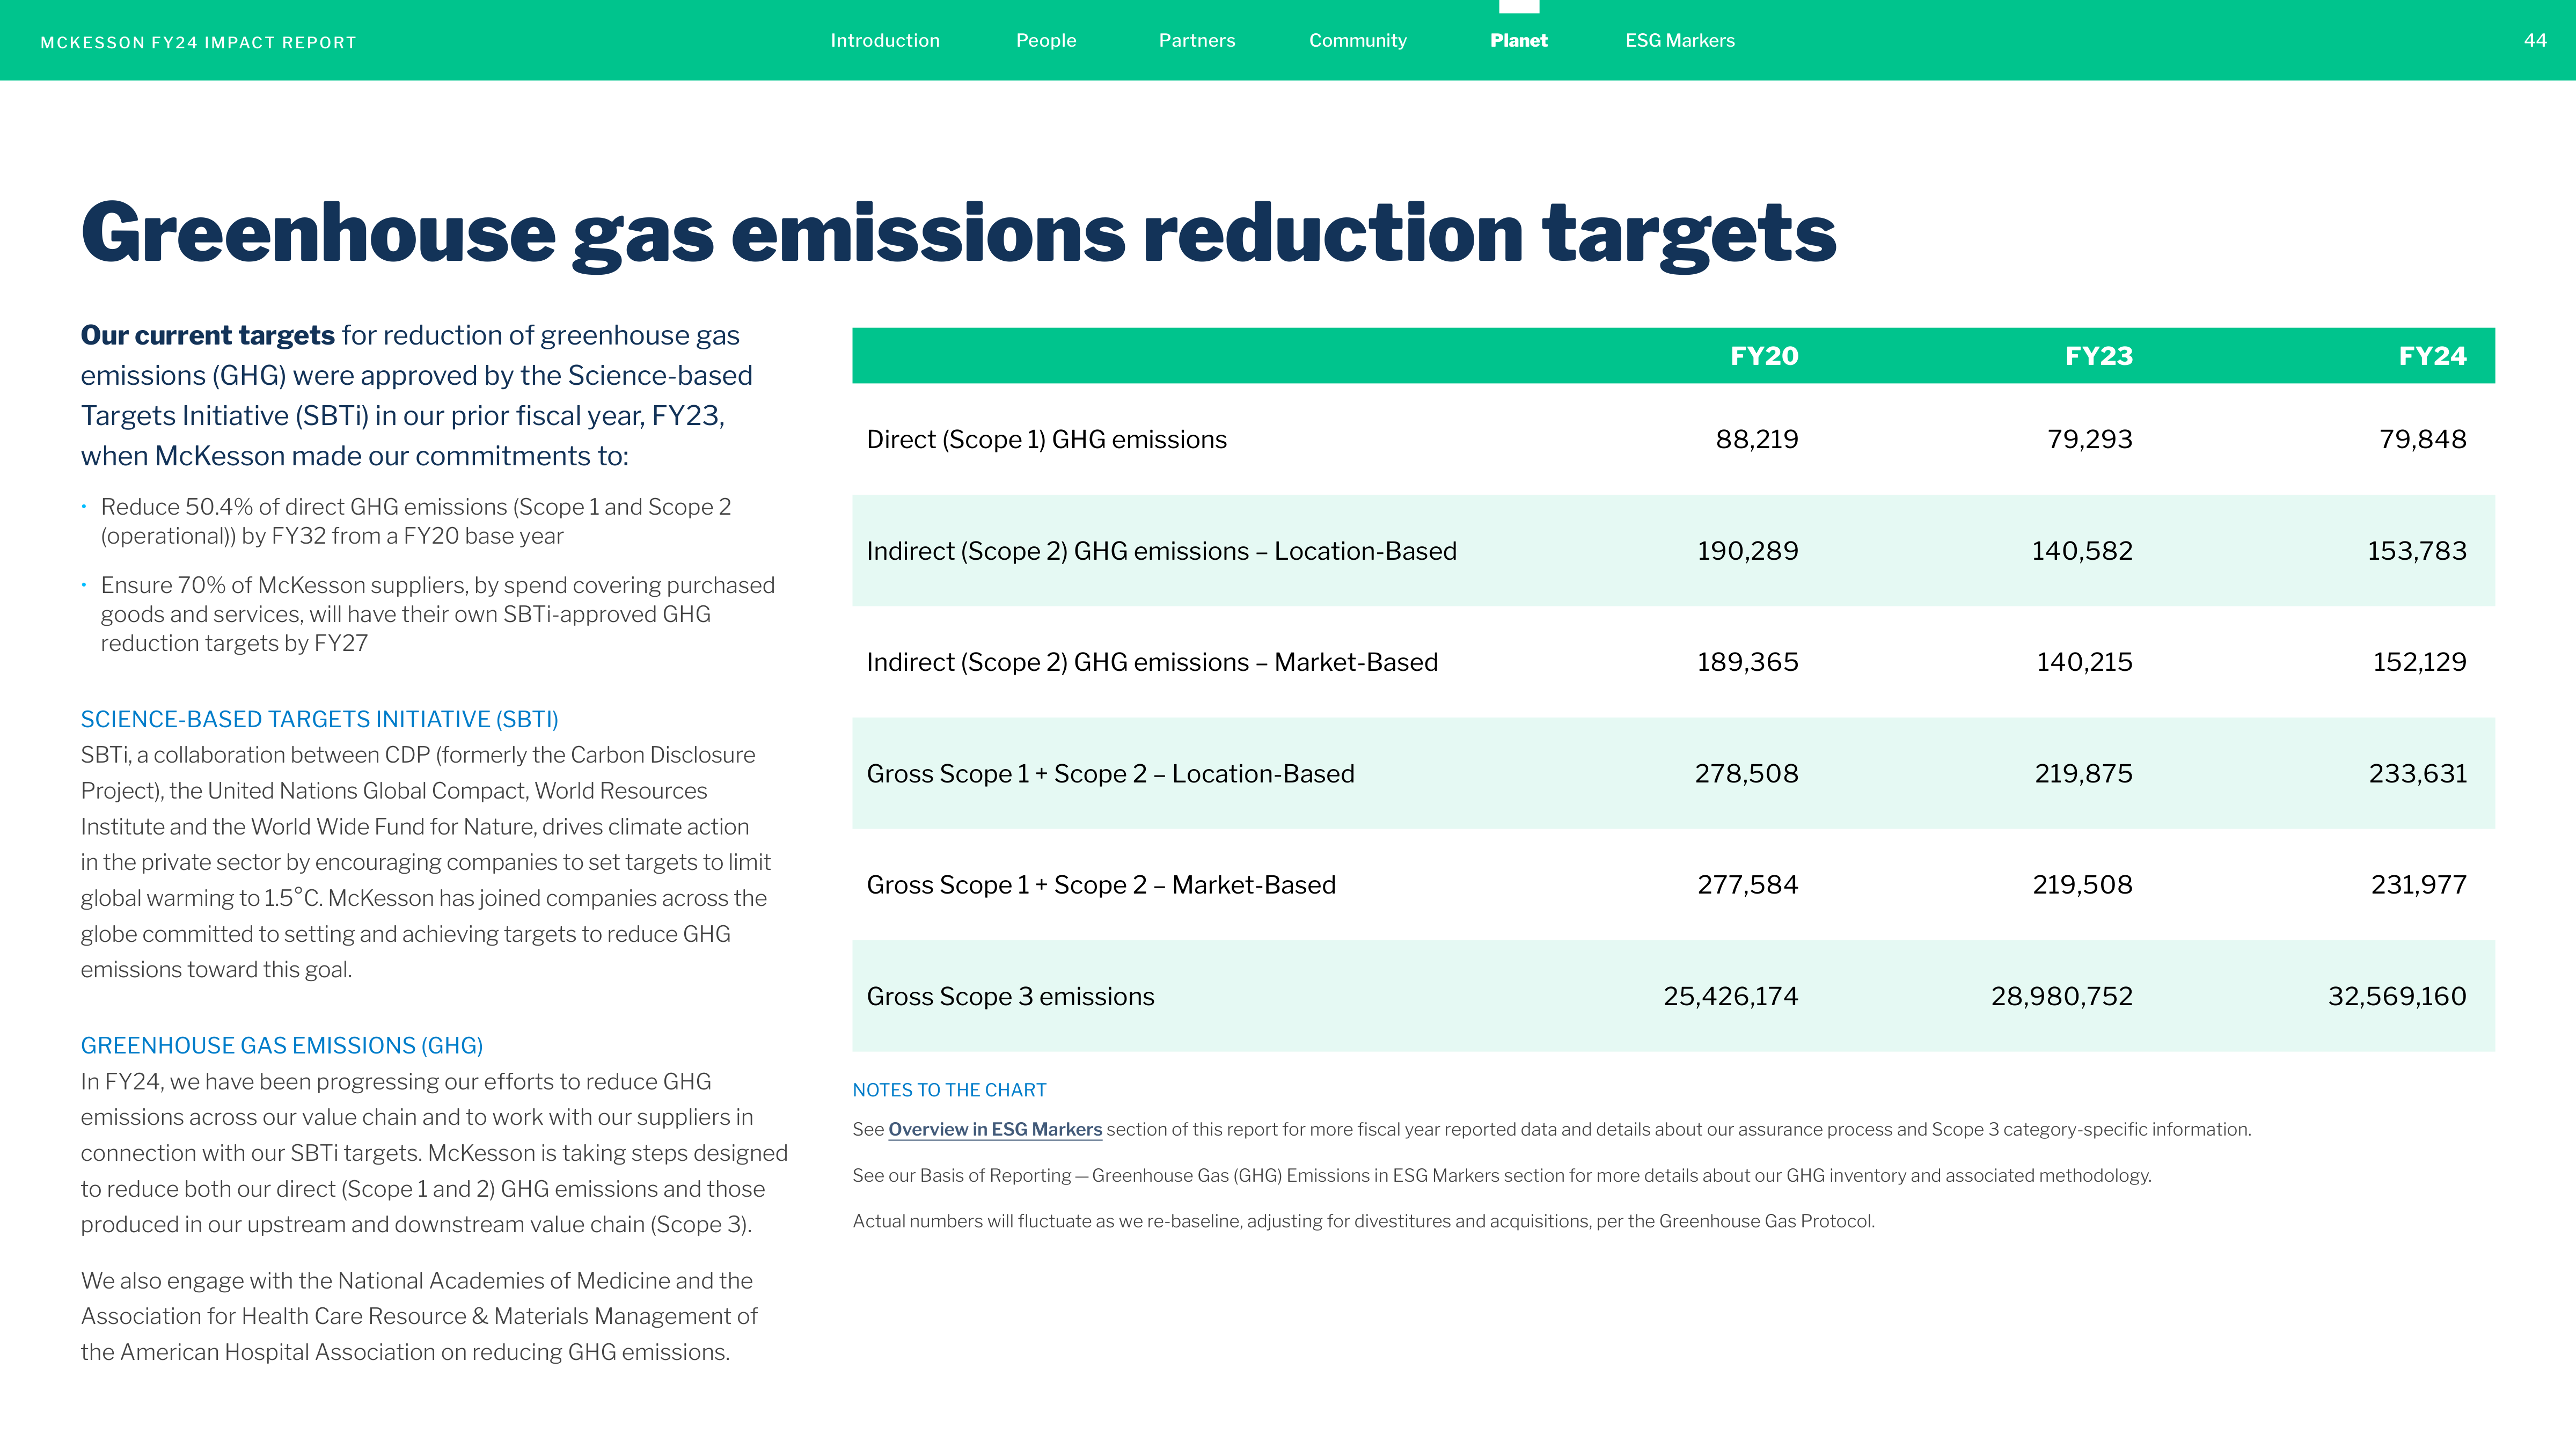Click the FY24 column header
Screen dimensions: 2576x1449
pyautogui.click(x=2432, y=356)
